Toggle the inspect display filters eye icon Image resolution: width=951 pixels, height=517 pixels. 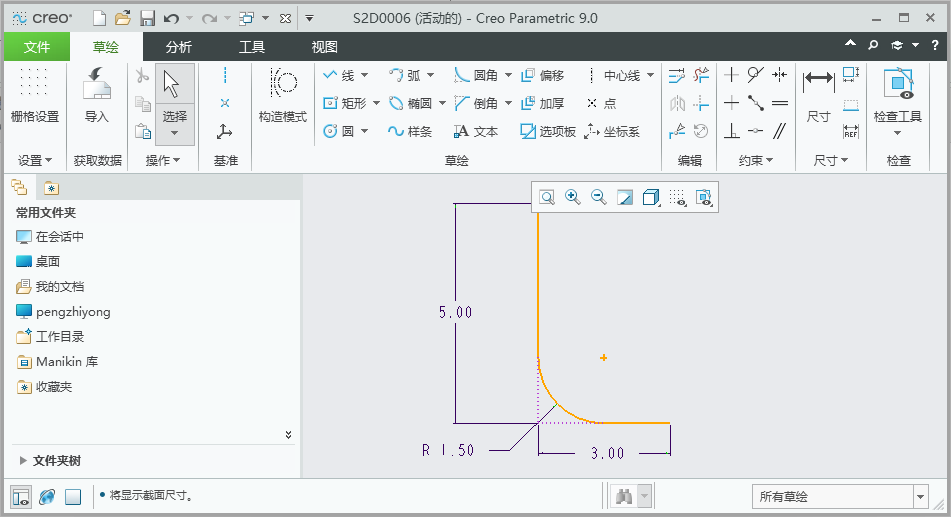pos(704,197)
